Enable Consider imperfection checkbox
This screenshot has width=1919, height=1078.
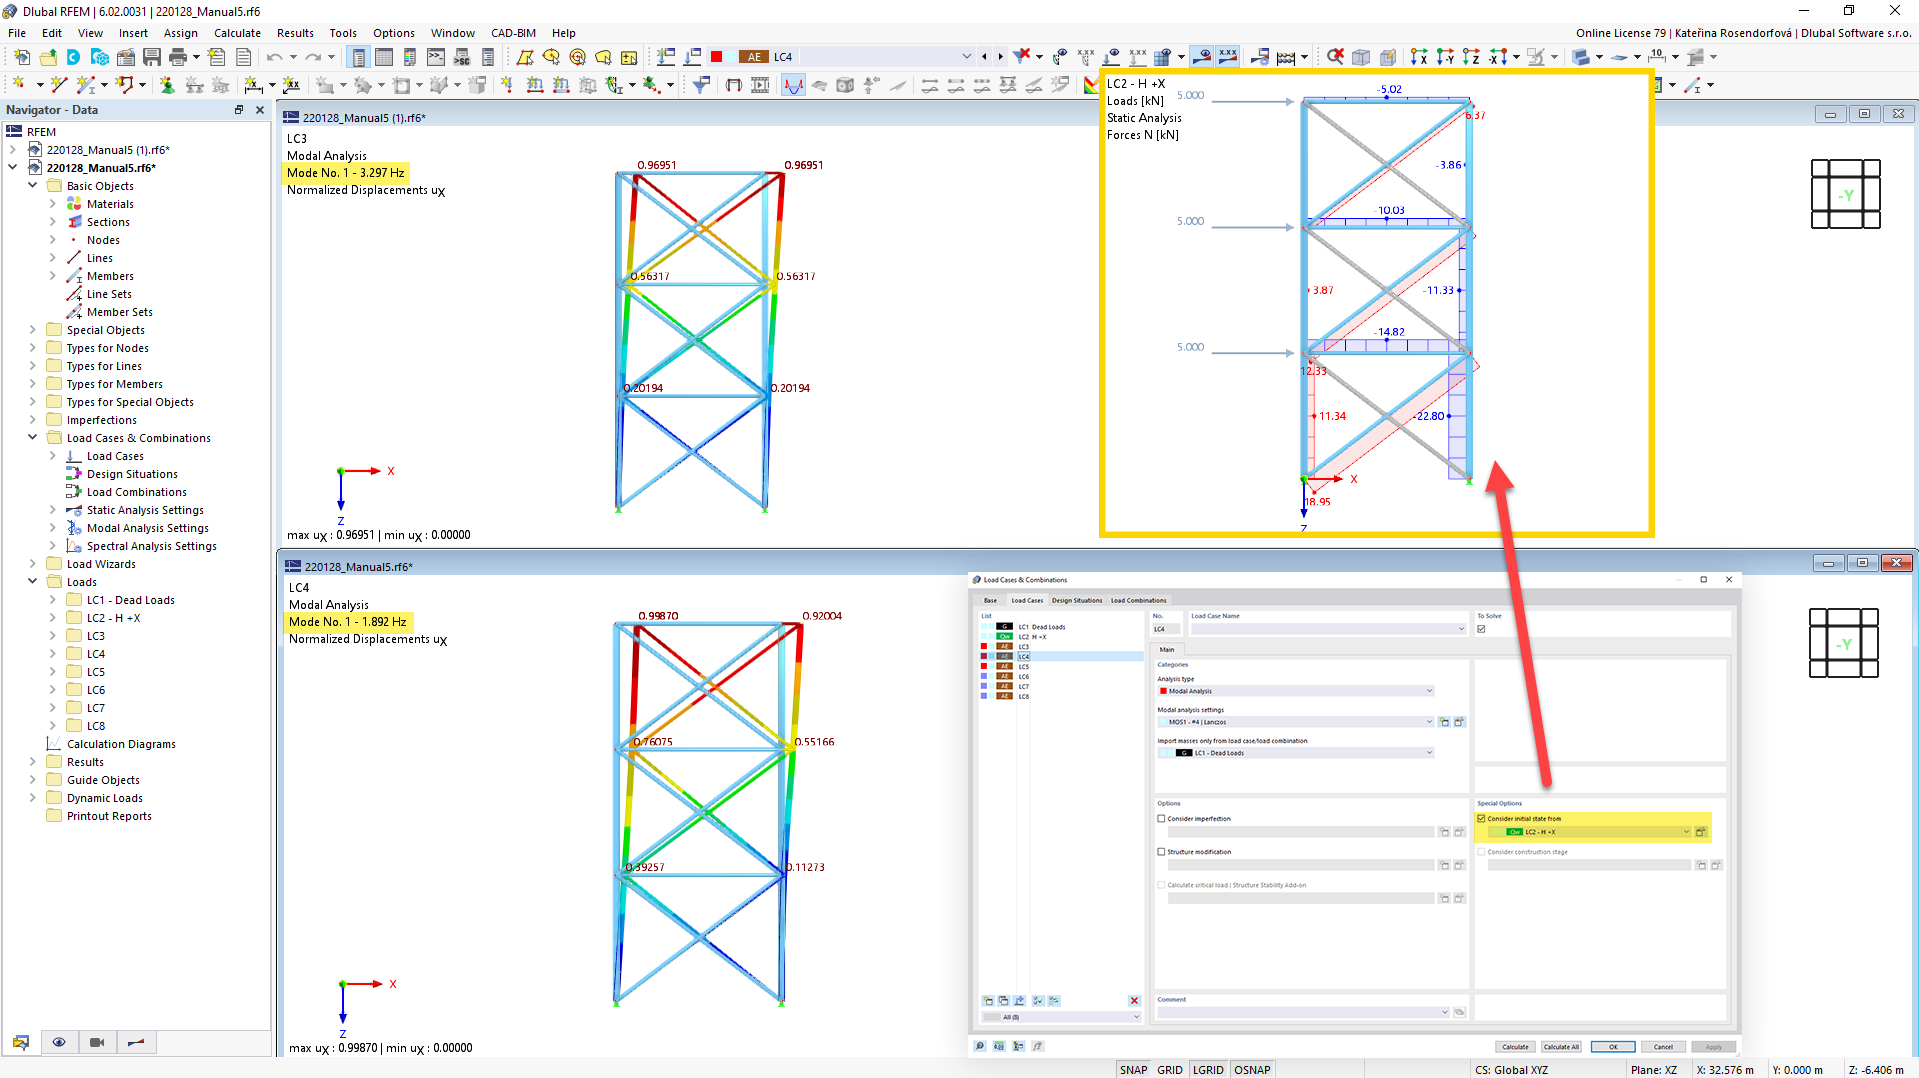point(1161,819)
